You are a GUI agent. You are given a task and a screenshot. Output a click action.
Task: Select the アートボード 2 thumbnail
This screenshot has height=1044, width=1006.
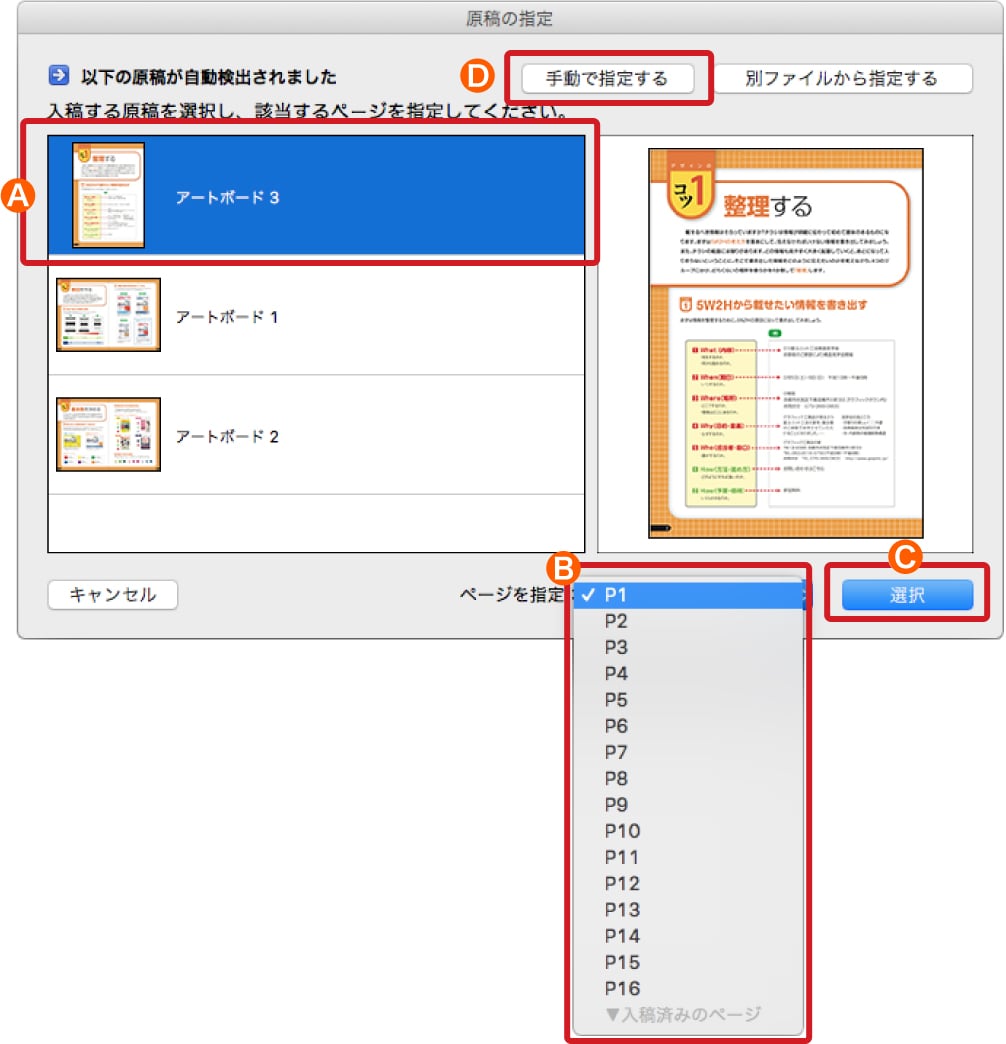point(108,435)
